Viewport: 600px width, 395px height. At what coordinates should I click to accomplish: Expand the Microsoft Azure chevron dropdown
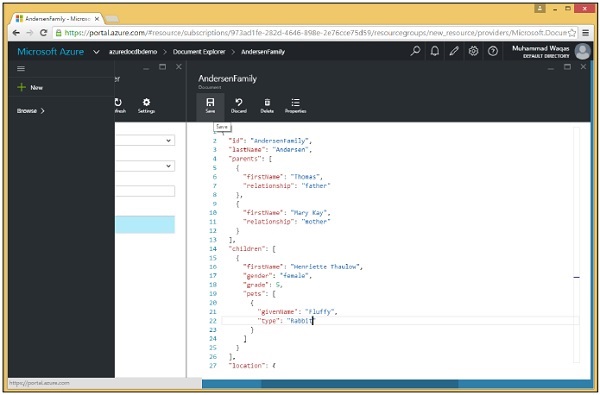(x=96, y=52)
